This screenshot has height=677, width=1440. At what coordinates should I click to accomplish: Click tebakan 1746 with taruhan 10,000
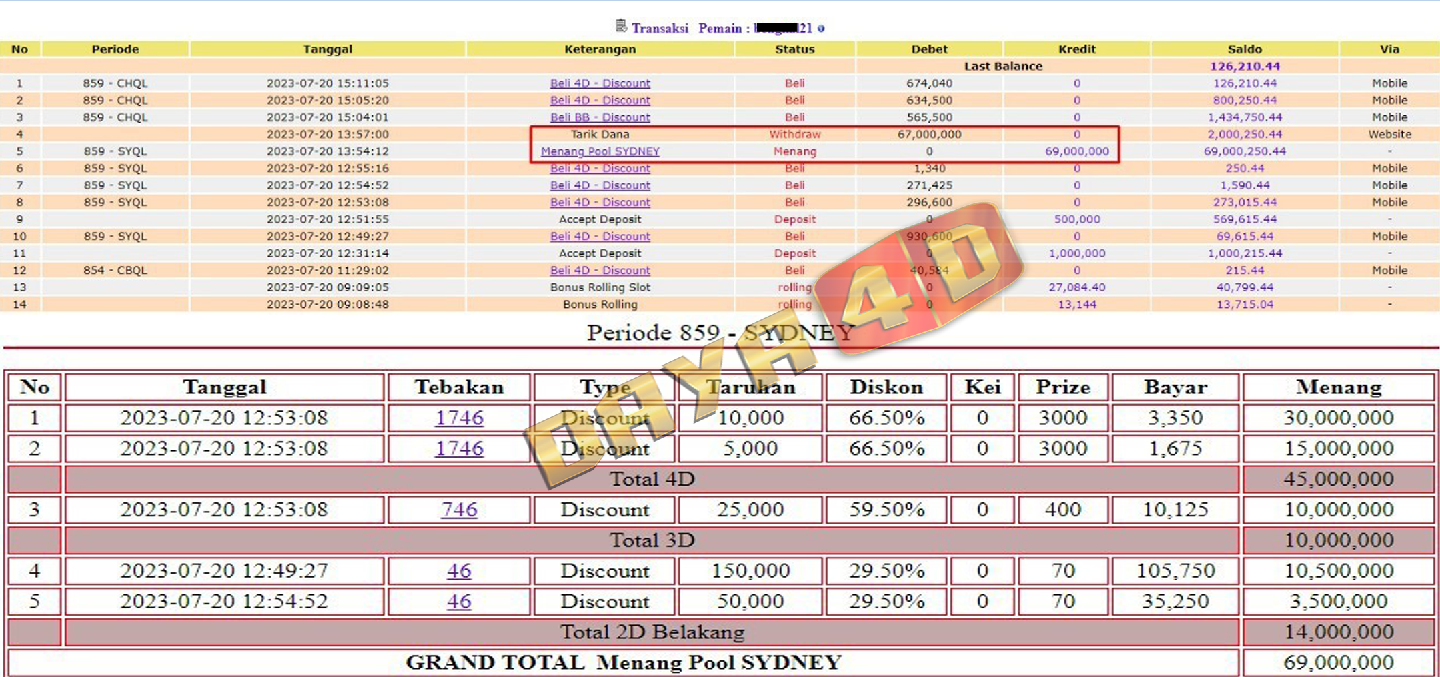[459, 418]
